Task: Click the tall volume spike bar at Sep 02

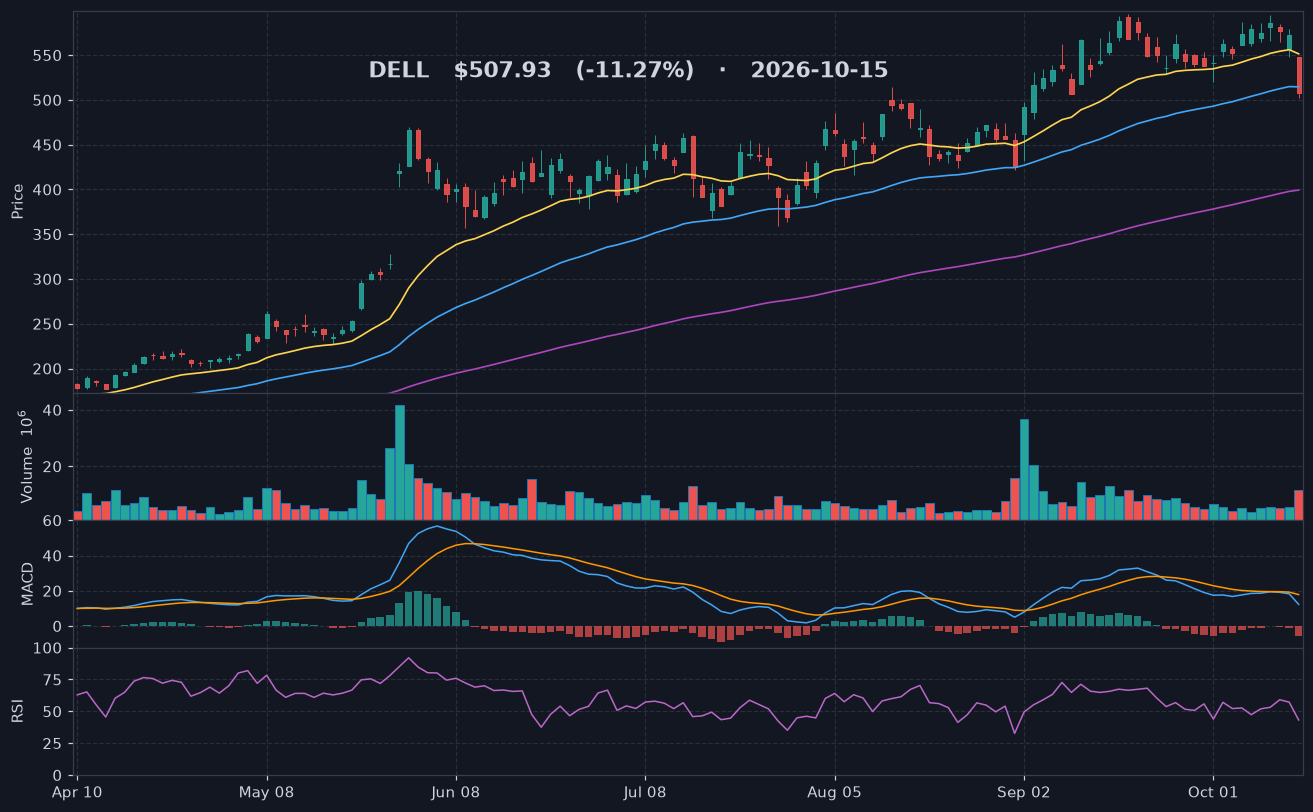Action: [1024, 469]
